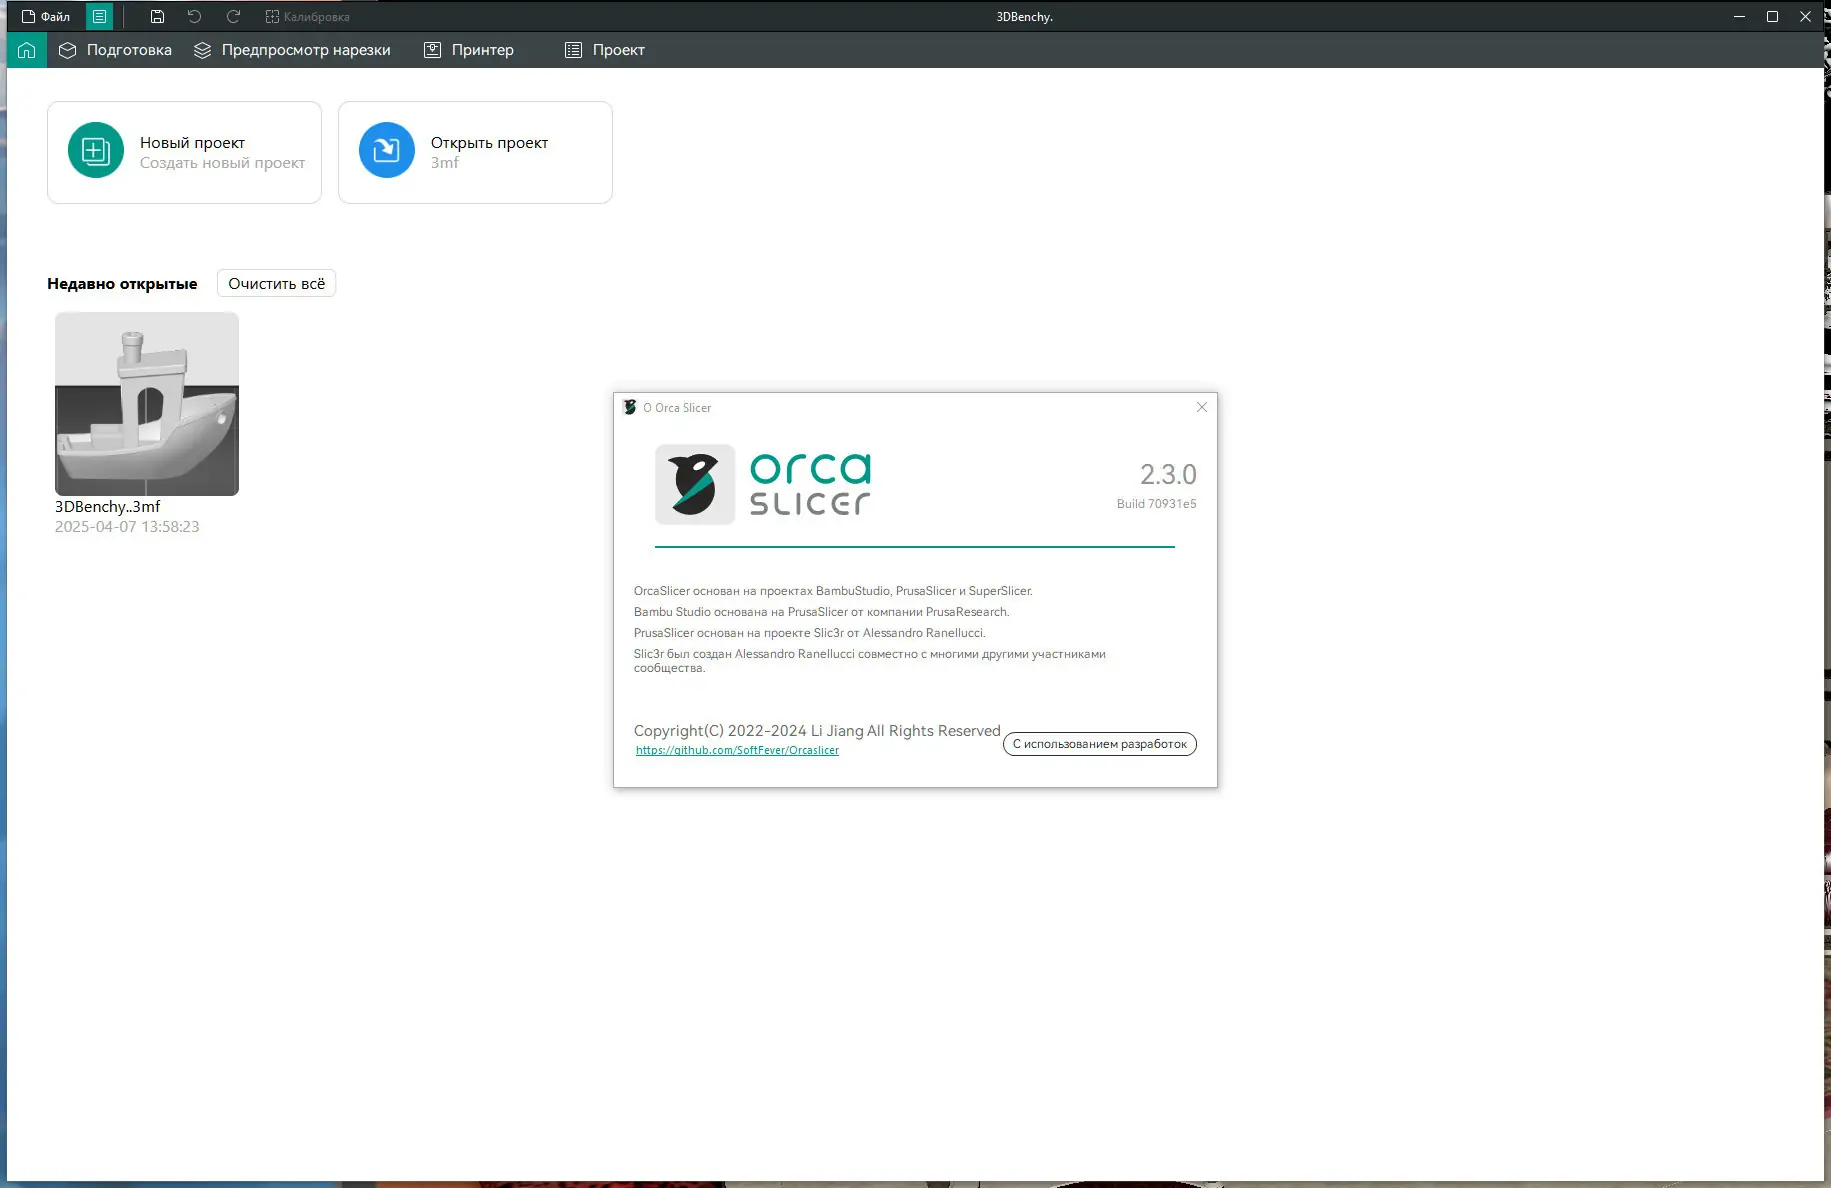This screenshot has height=1188, width=1831.
Task: Open the SoftFever/Orcaslicer GitHub link
Action: click(x=737, y=749)
